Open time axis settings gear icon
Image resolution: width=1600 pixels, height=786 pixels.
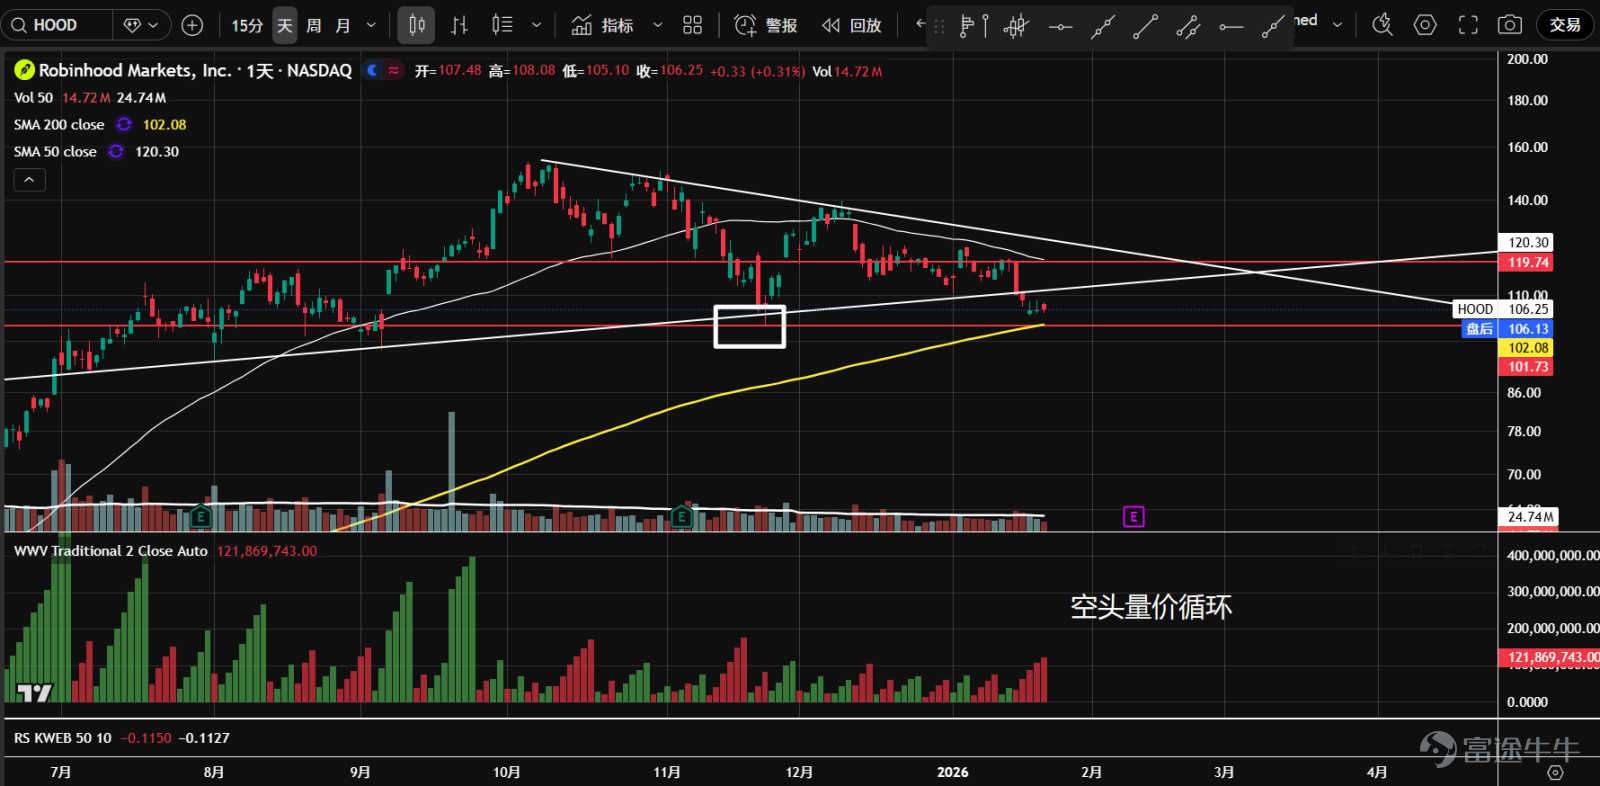tap(1555, 773)
